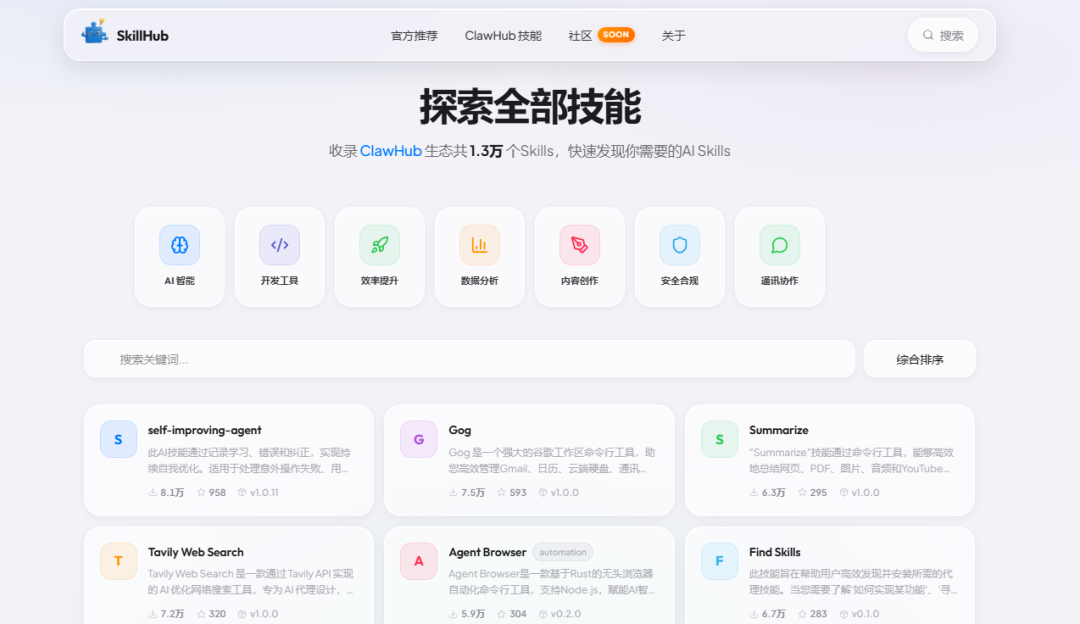Open the 安全合规 shield icon

680,245
